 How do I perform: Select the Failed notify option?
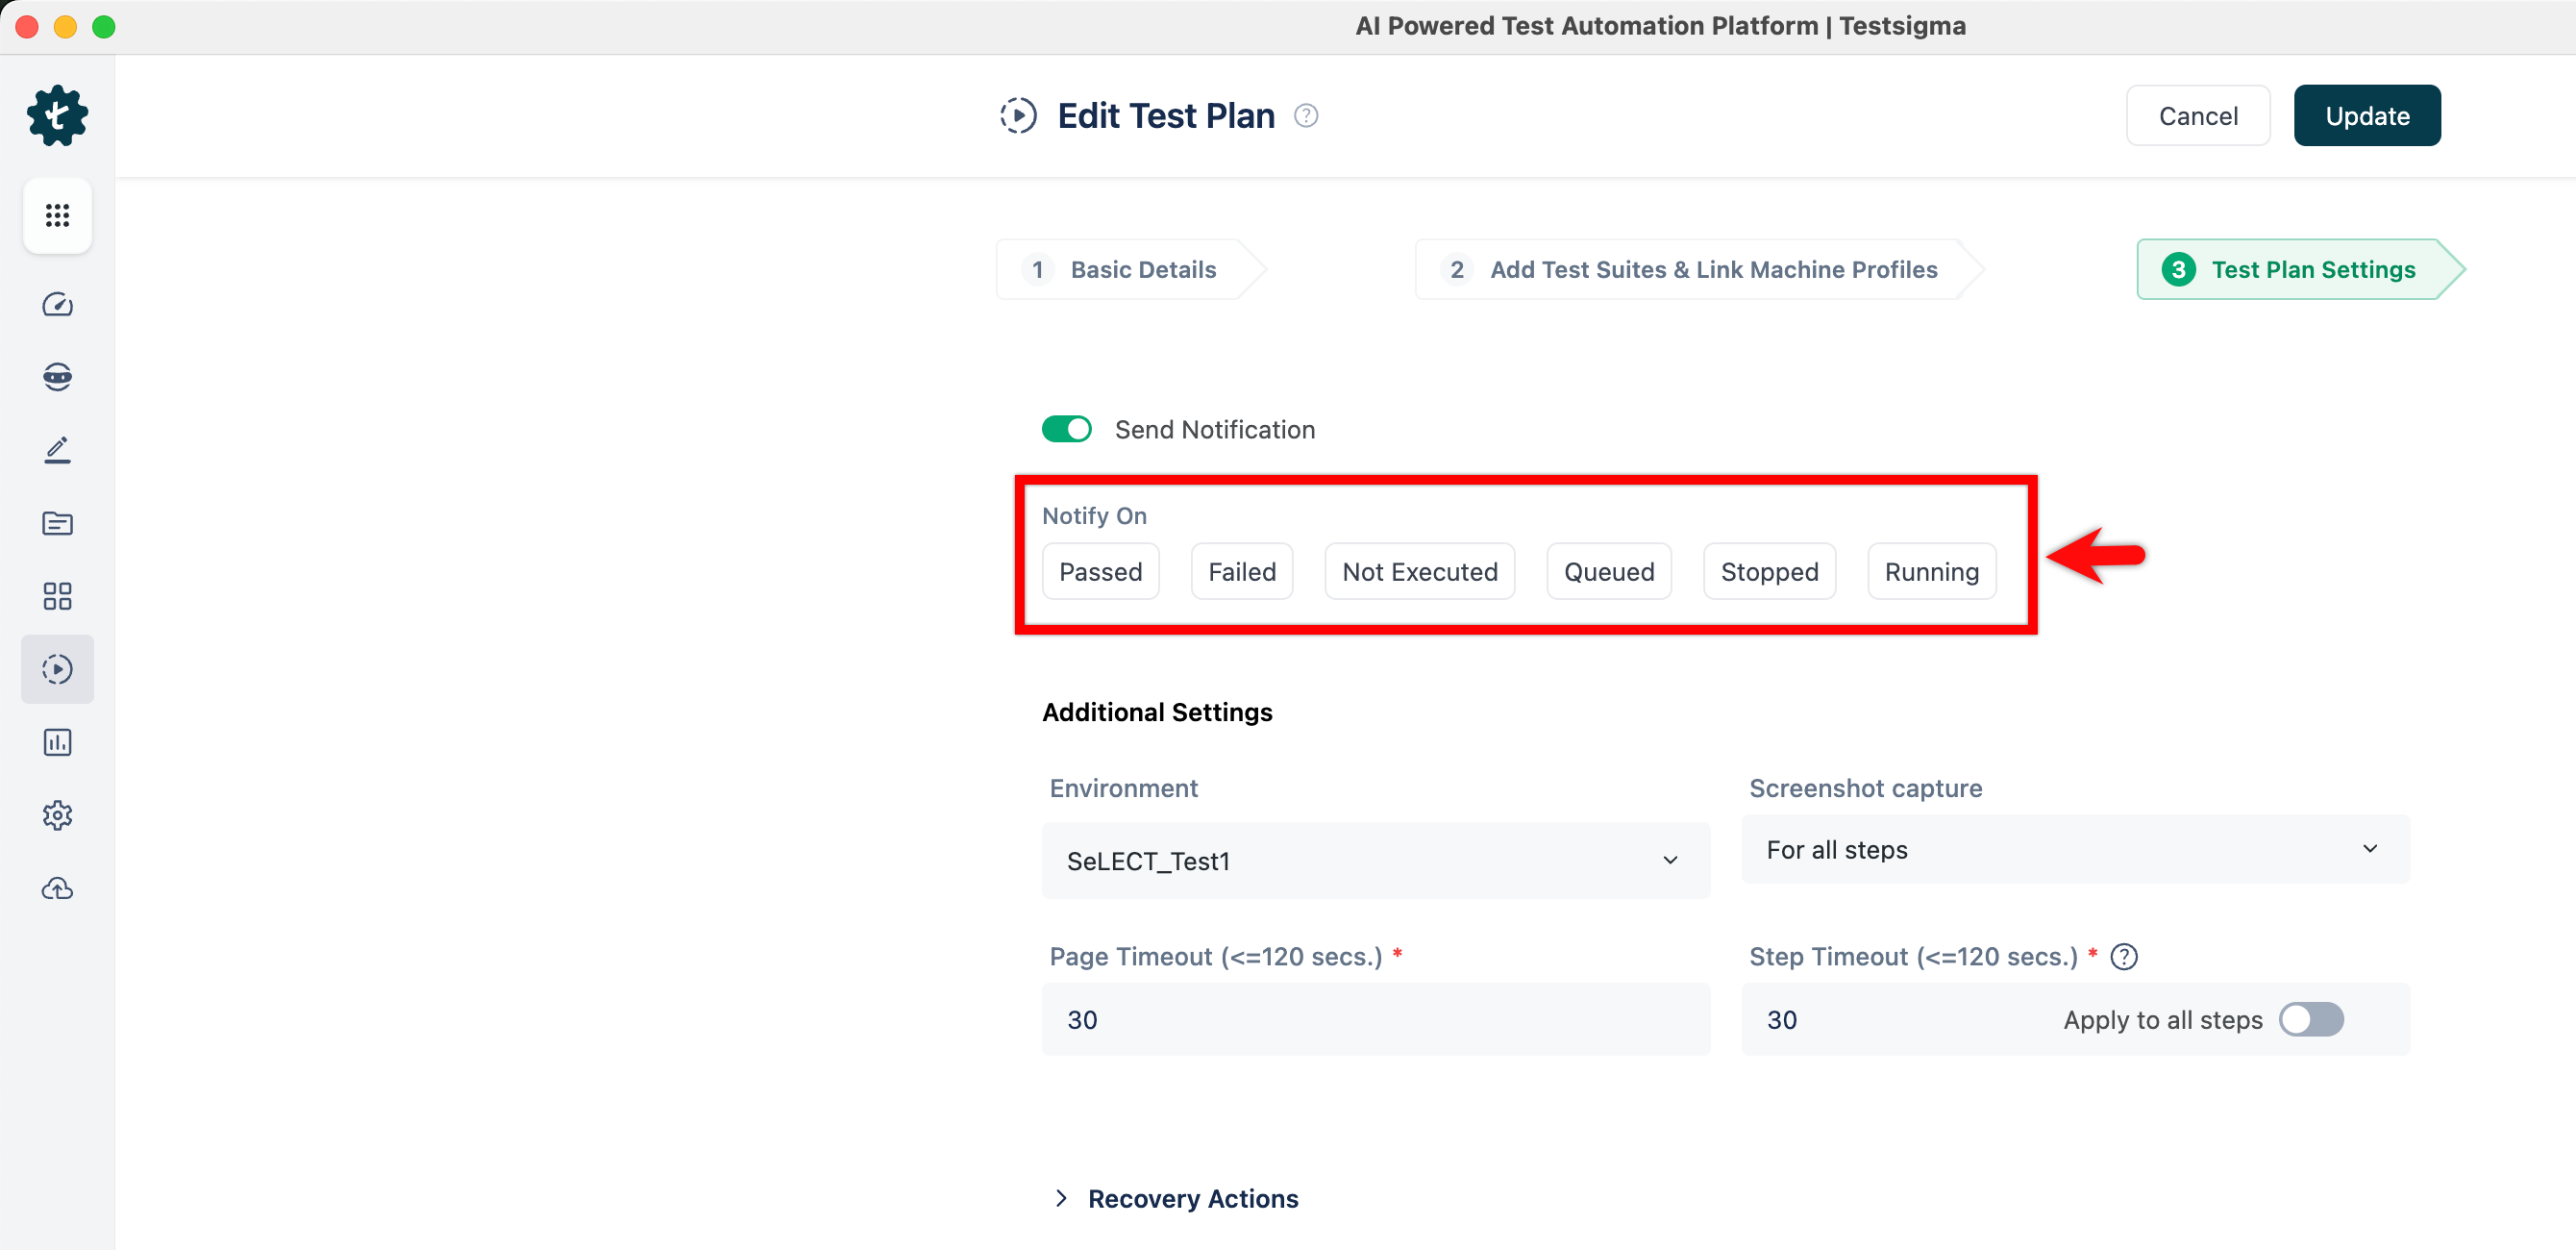tap(1241, 571)
